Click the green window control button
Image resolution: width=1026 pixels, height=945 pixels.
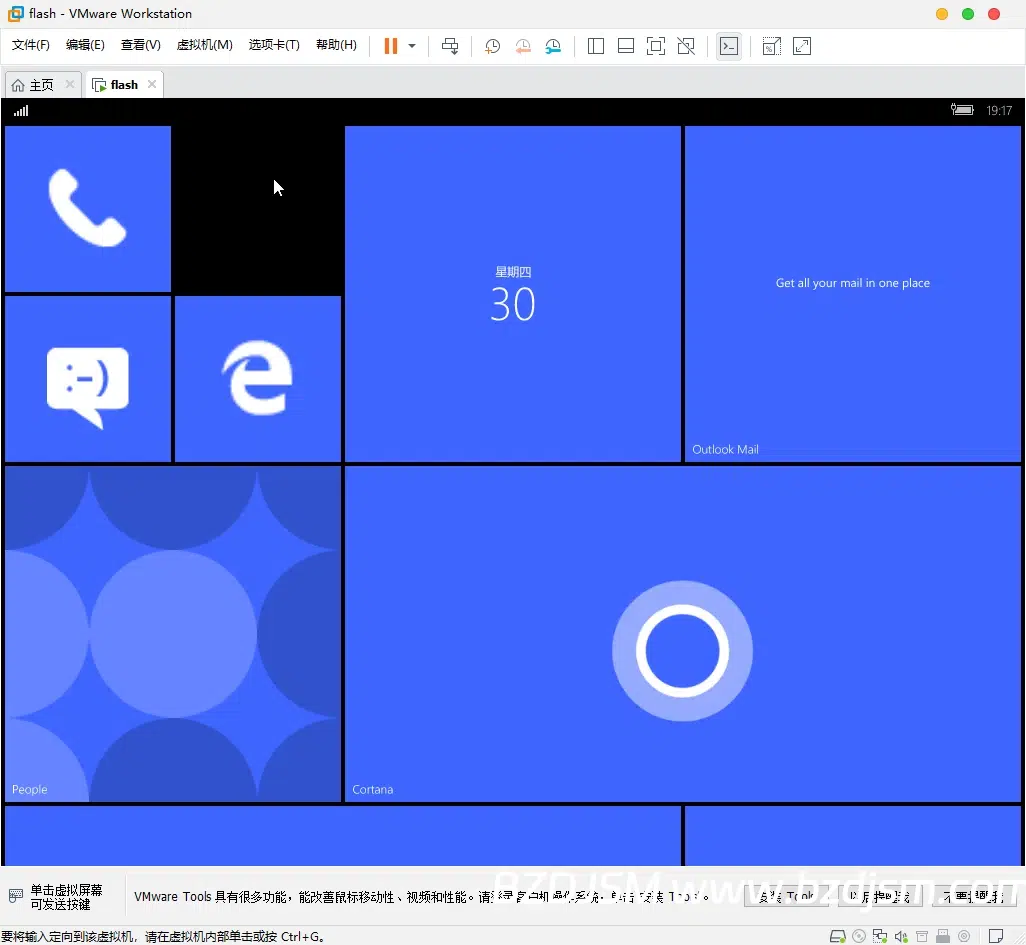[968, 14]
